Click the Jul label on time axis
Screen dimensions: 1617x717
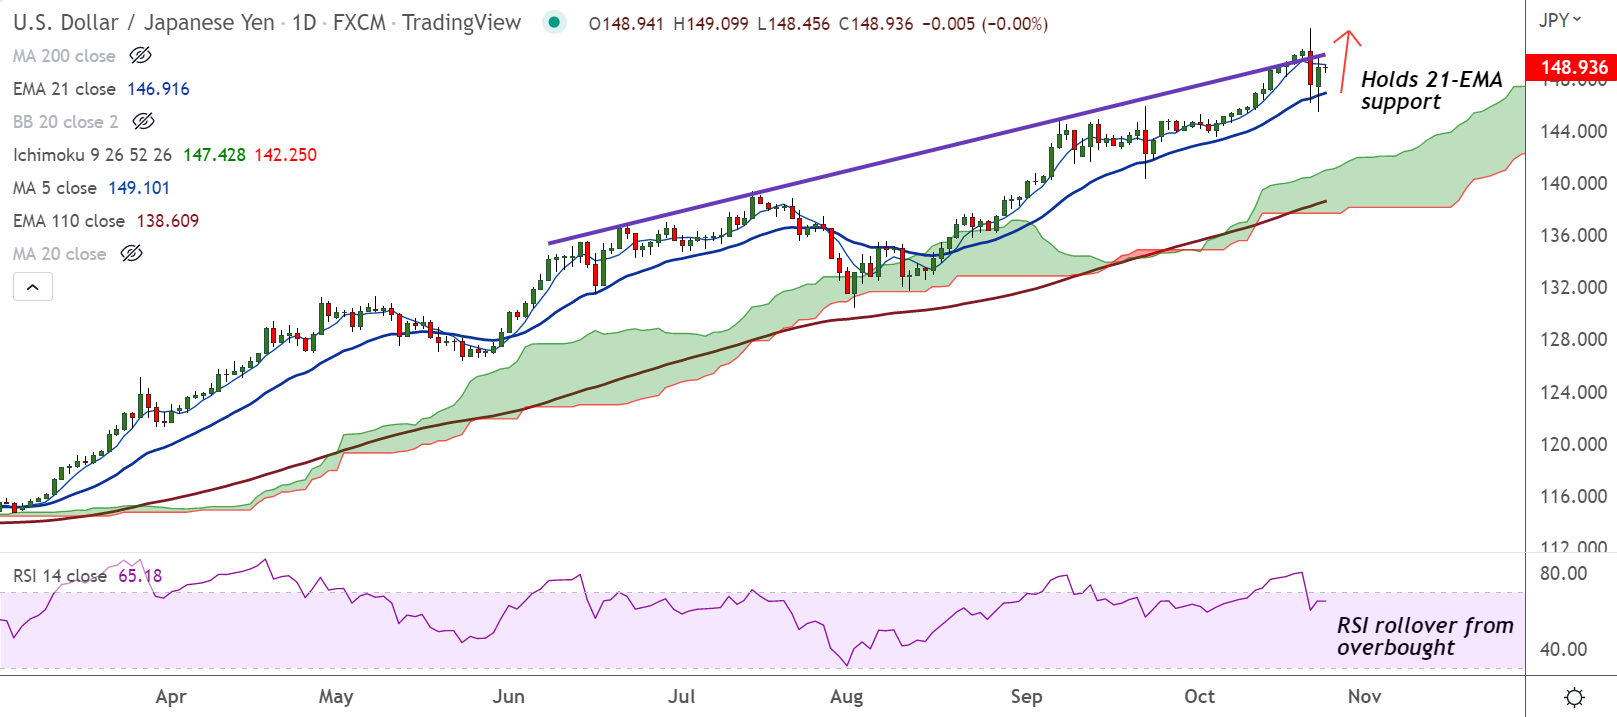point(681,697)
